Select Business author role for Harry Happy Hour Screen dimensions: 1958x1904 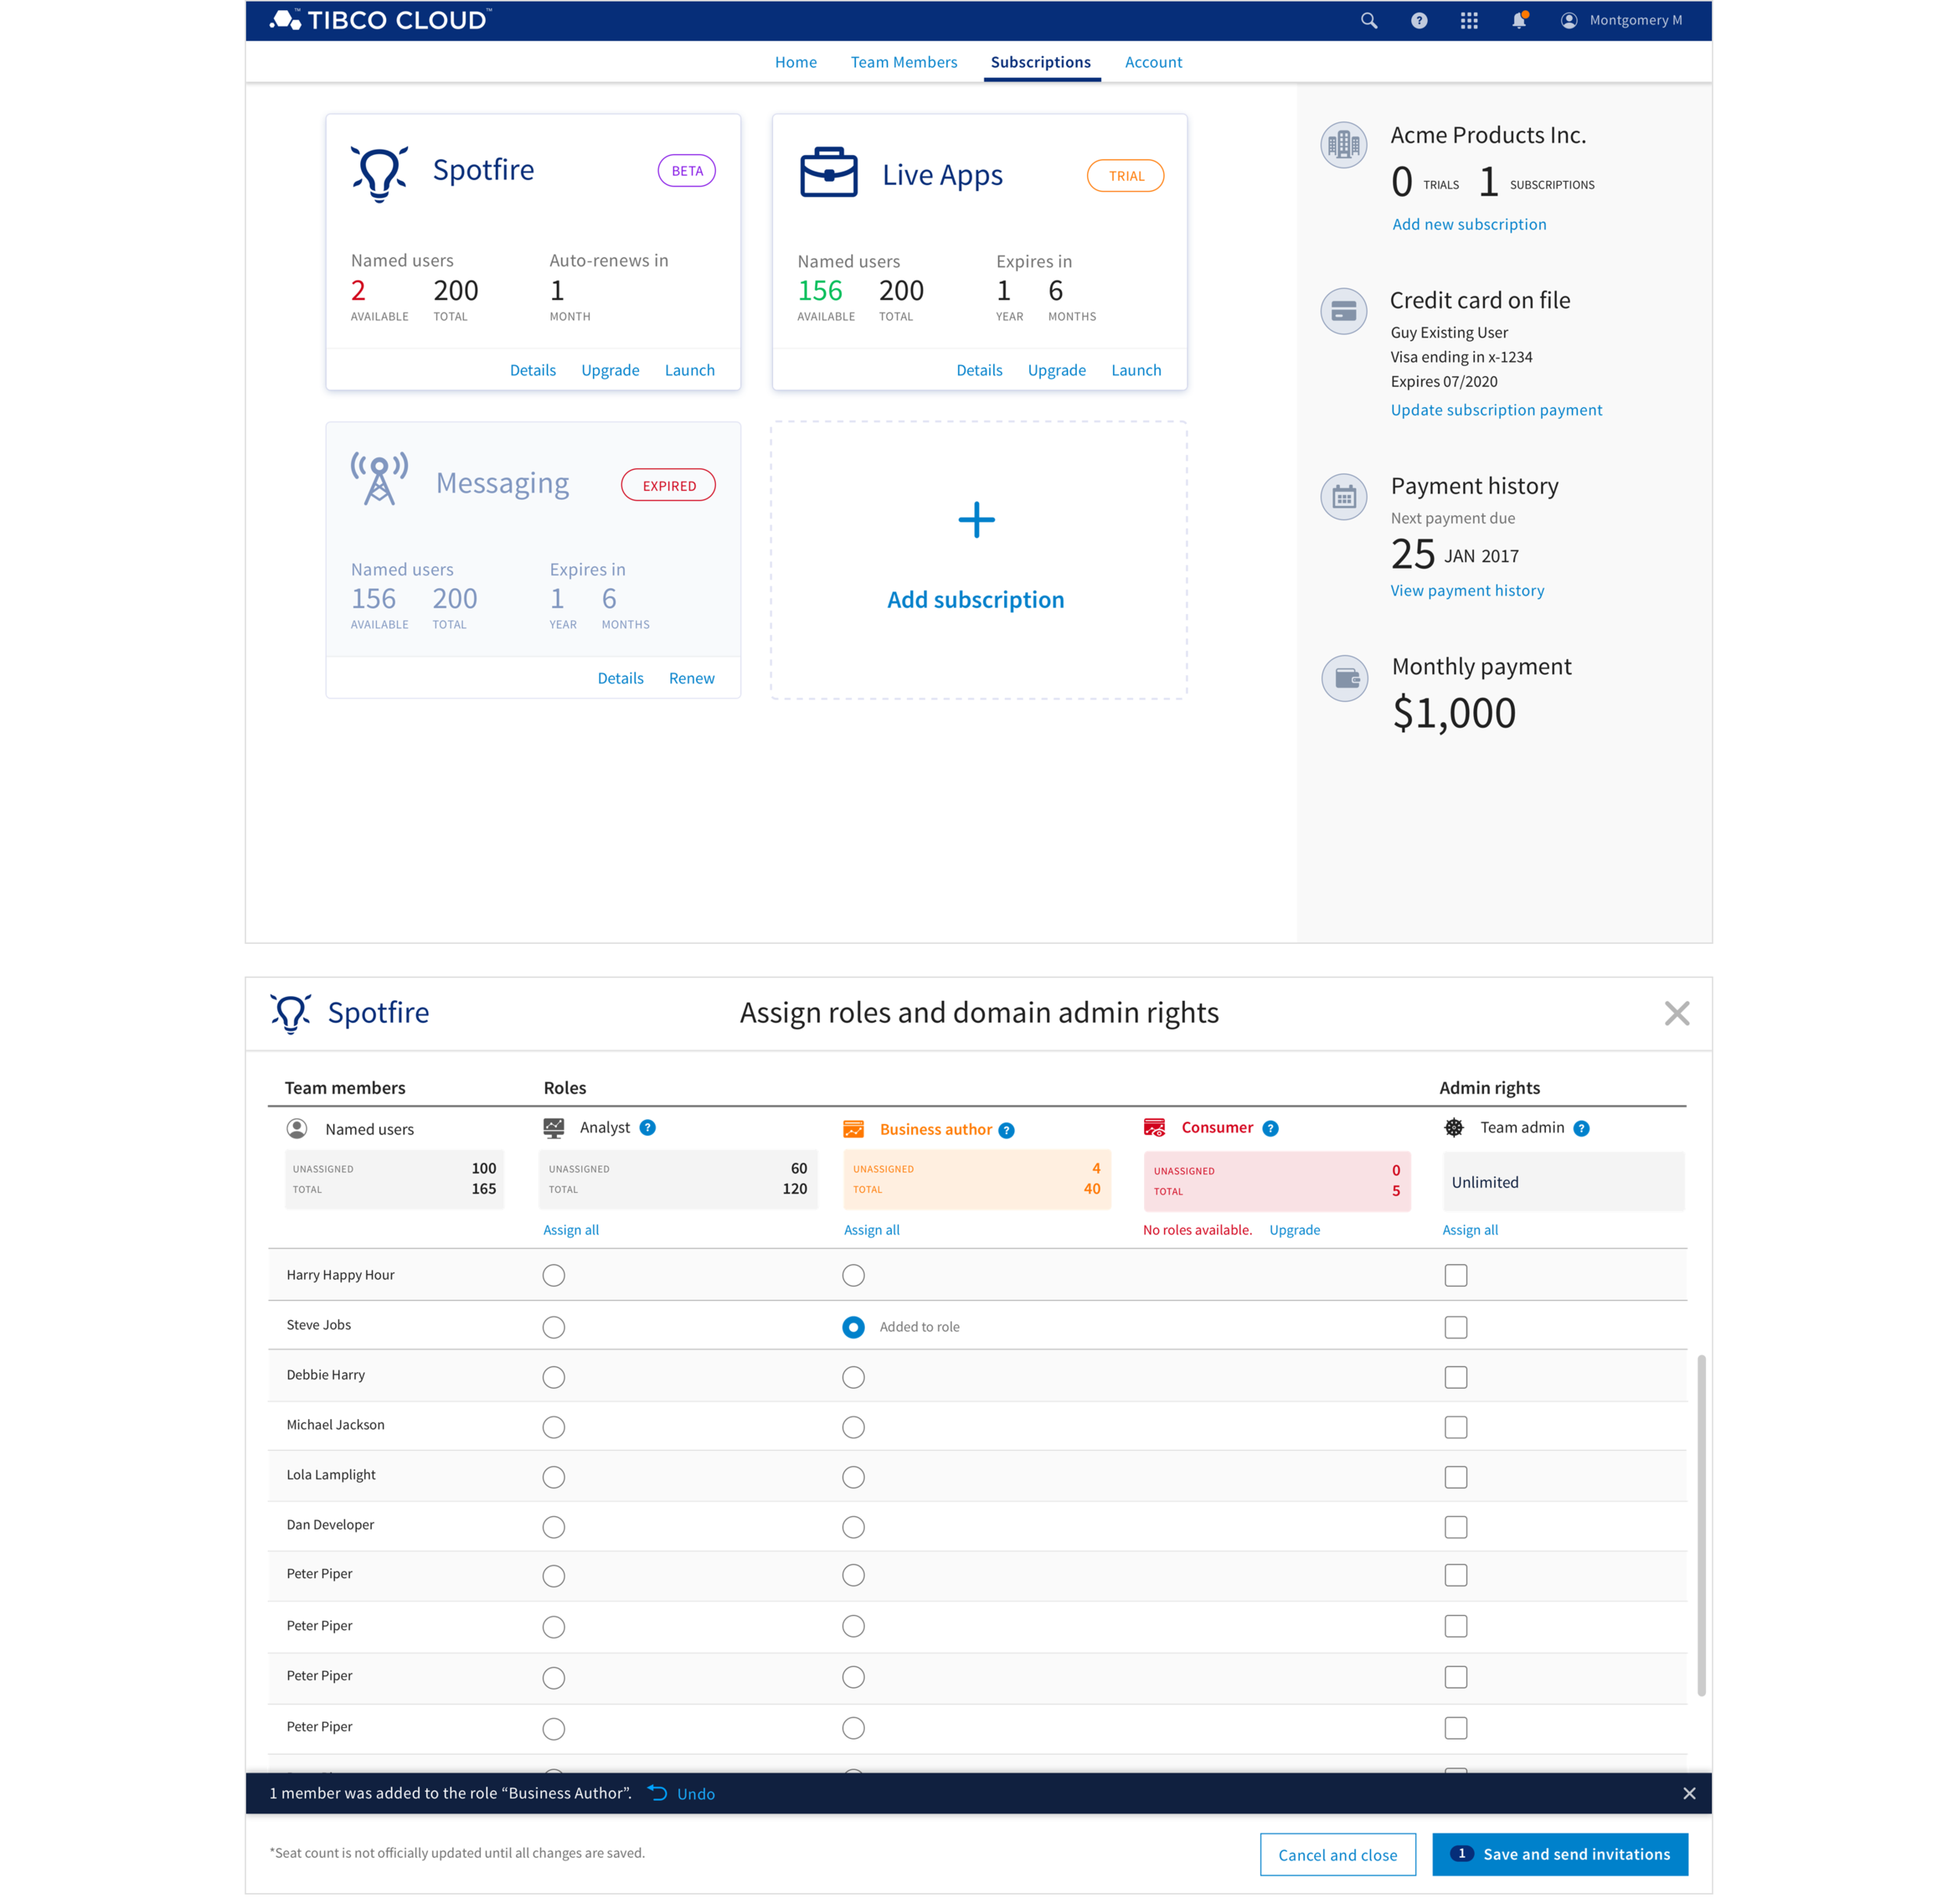pyautogui.click(x=853, y=1275)
